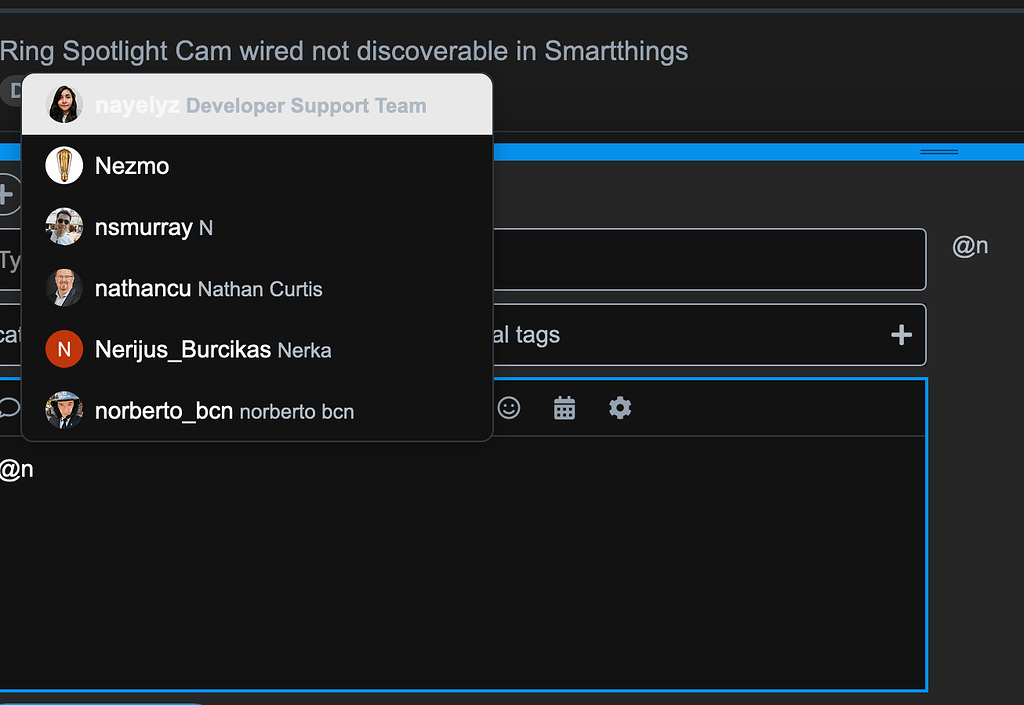Click the orange N avatar for Nerijus_Burcikas
Screen dimensions: 1024x705
[x=64, y=349]
